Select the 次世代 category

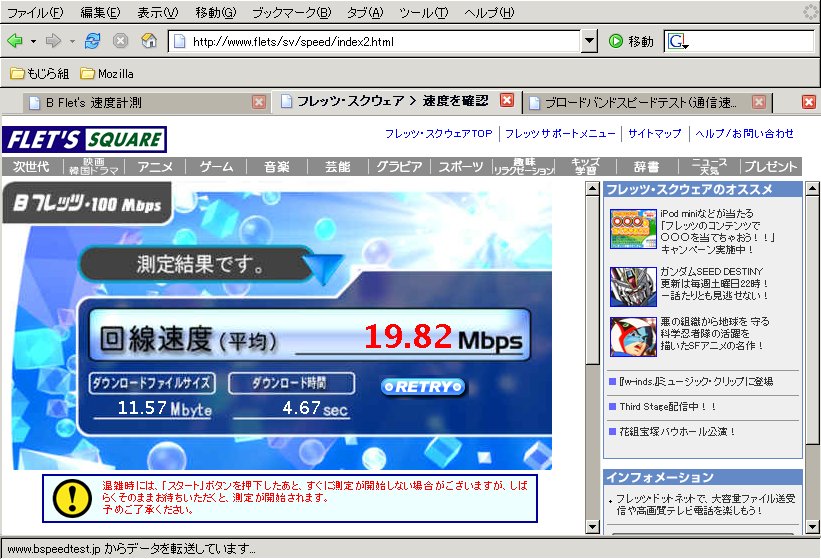(31, 166)
